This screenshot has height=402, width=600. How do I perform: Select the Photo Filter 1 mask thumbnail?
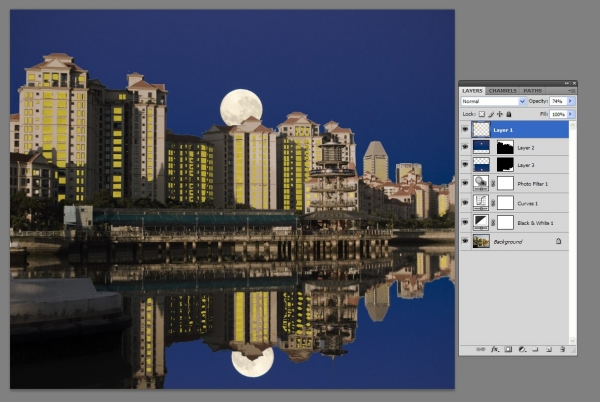[505, 184]
